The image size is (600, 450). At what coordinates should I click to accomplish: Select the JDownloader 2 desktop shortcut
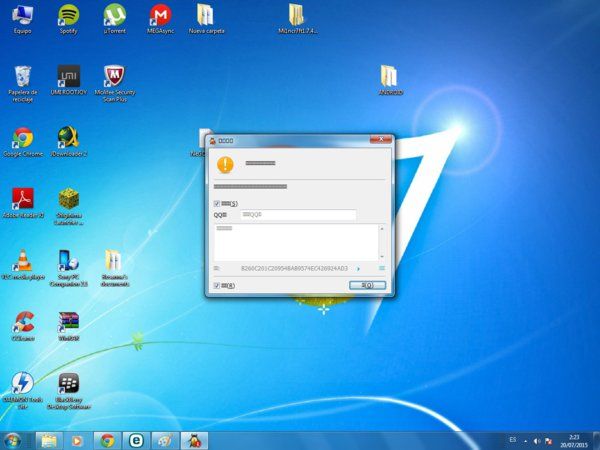pyautogui.click(x=68, y=142)
